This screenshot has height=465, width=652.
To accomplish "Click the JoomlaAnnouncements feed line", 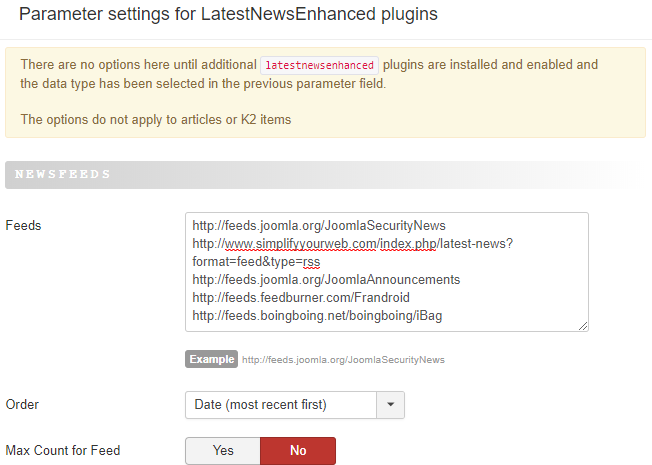I will point(326,279).
